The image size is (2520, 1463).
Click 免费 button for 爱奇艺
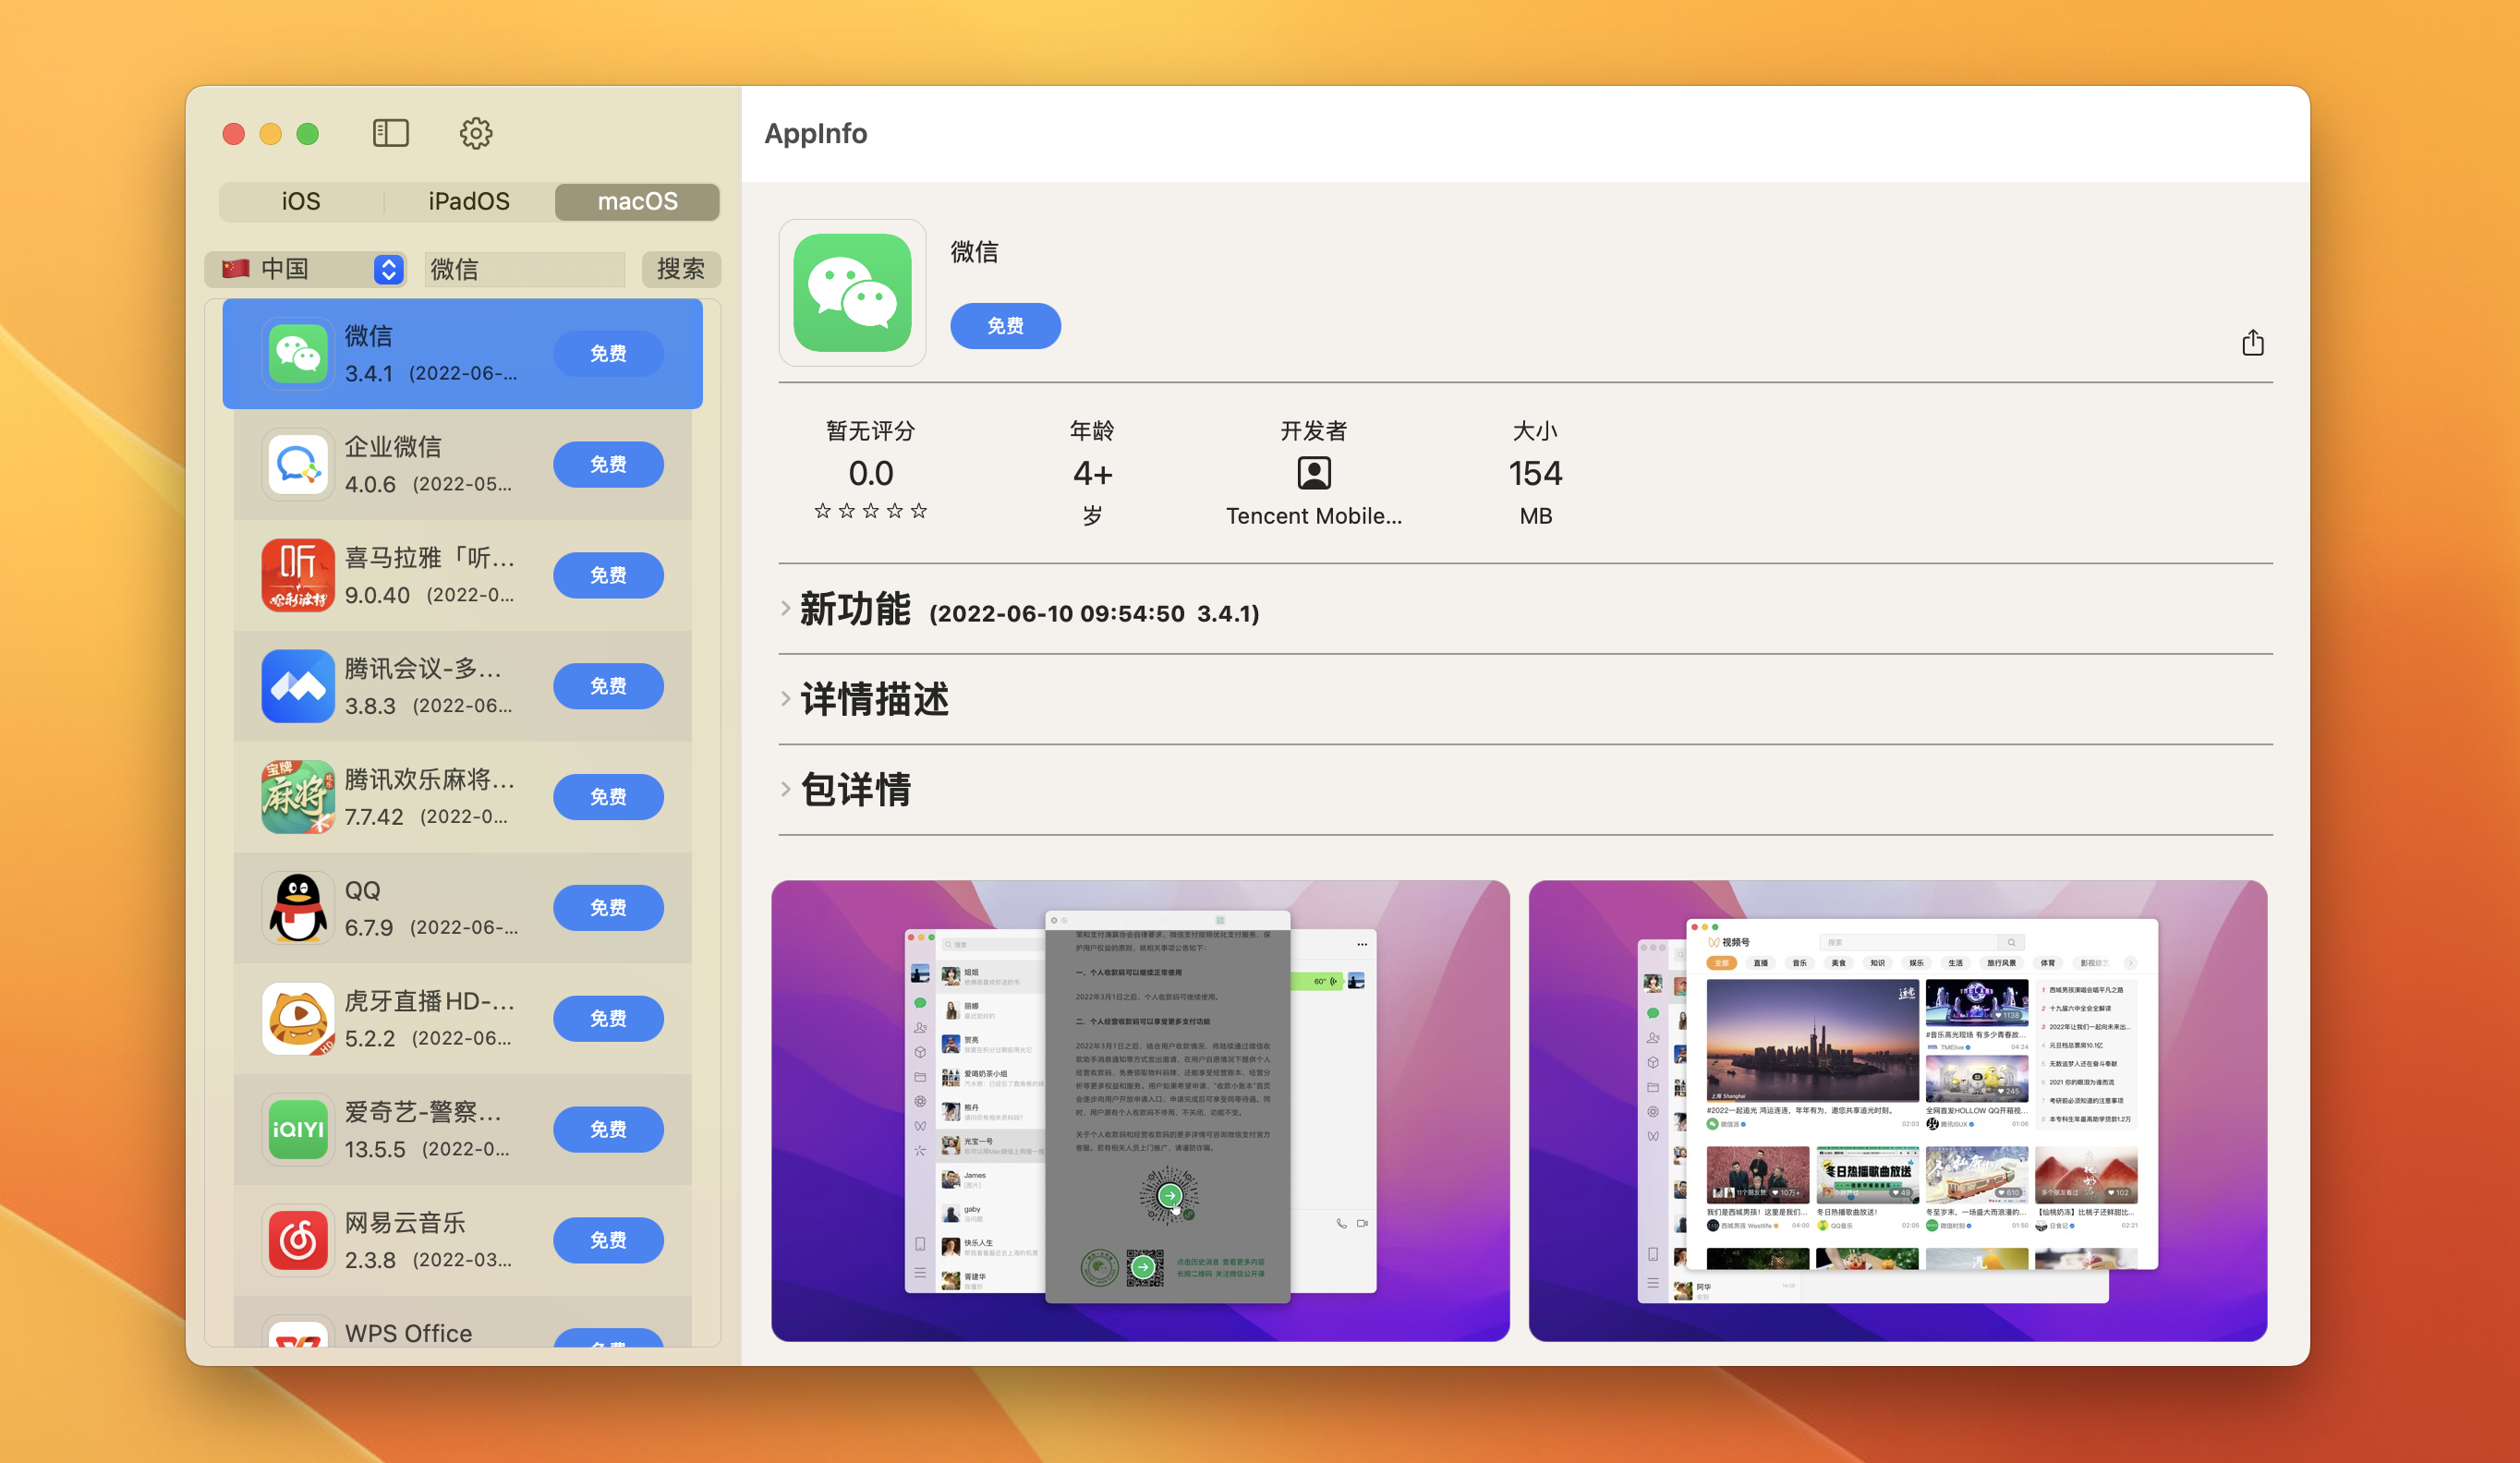point(608,1130)
